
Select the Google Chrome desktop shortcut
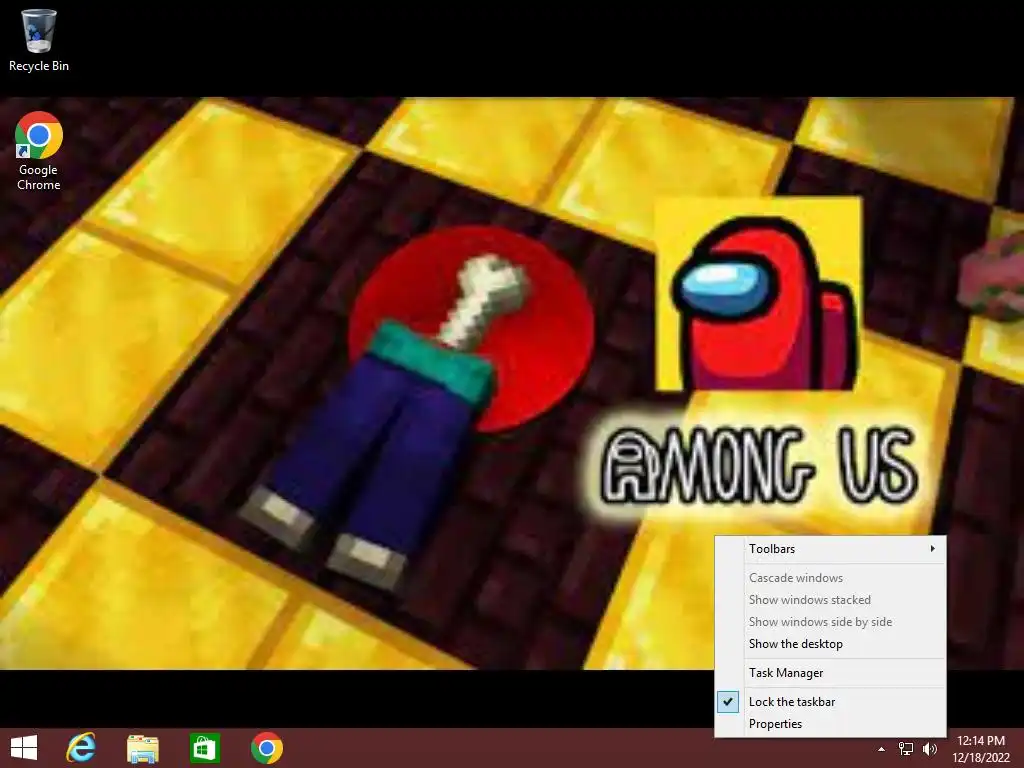[39, 151]
